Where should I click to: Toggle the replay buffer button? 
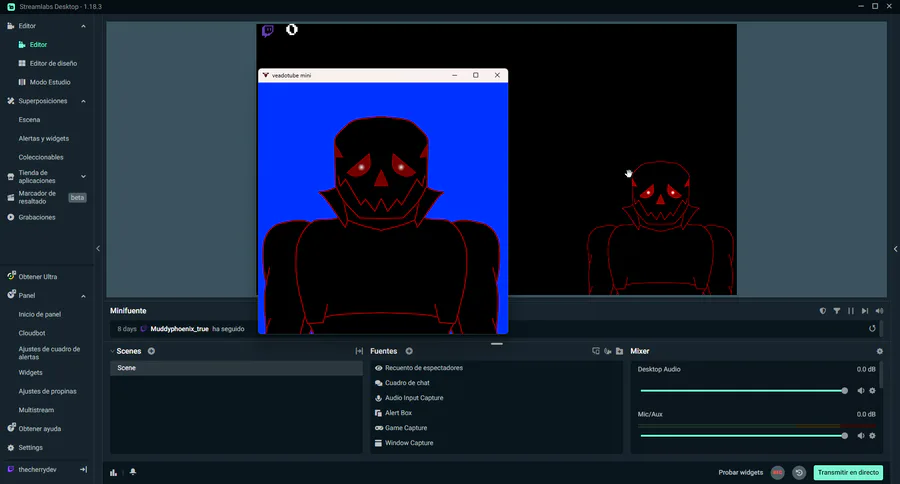[x=799, y=473]
